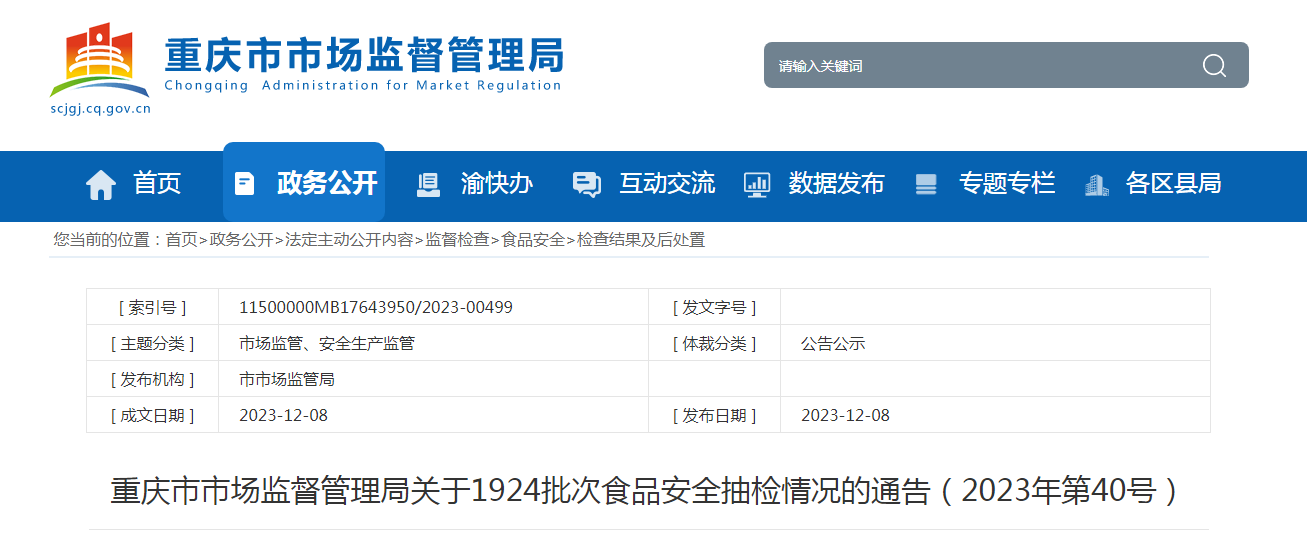This screenshot has width=1307, height=545.
Task: Click the 成文日期 value 2023-12-08
Action: (283, 415)
